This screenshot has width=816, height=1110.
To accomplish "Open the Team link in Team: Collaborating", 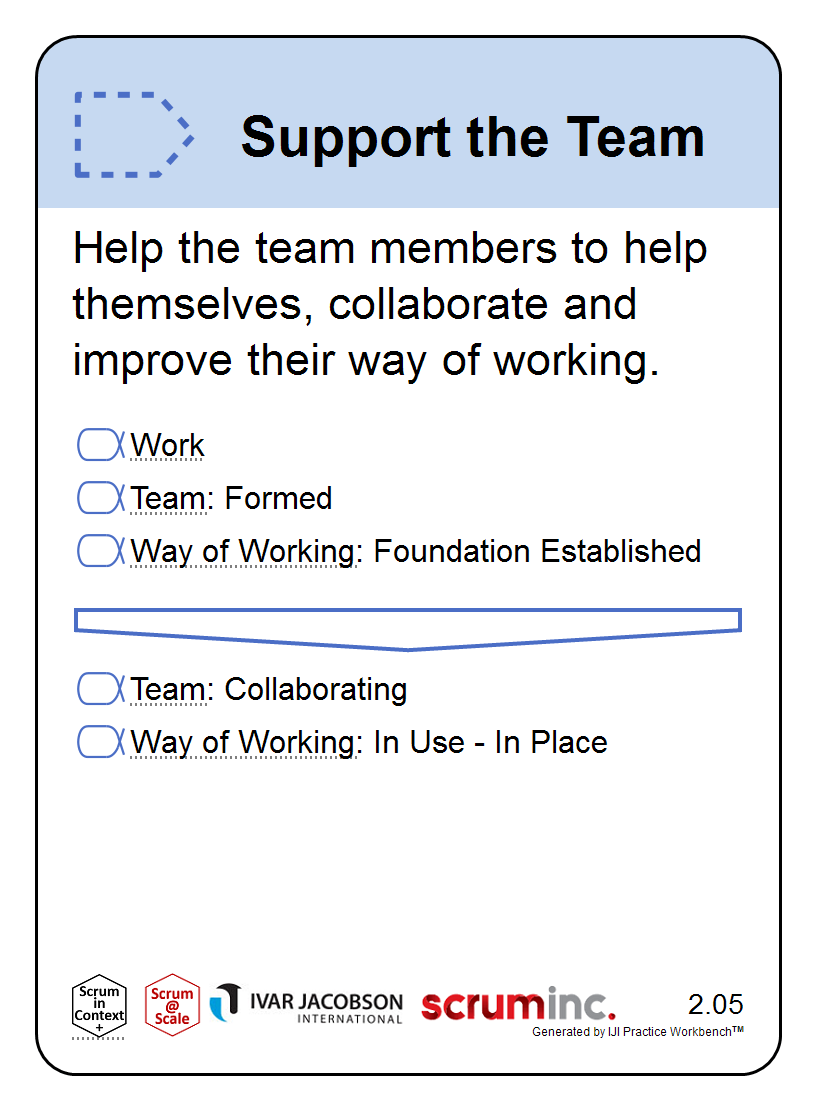I will [x=168, y=690].
